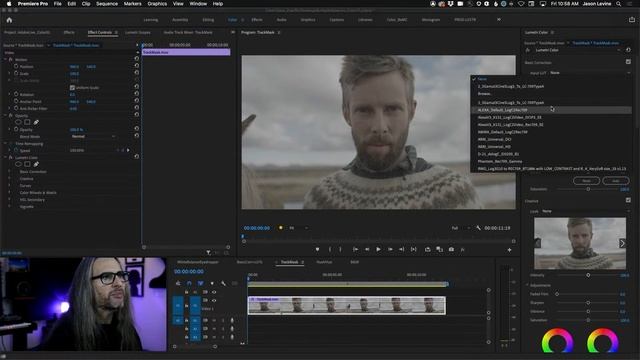The width and height of the screenshot is (640, 360).
Task: Expand the Vignette group
Action: (10, 207)
